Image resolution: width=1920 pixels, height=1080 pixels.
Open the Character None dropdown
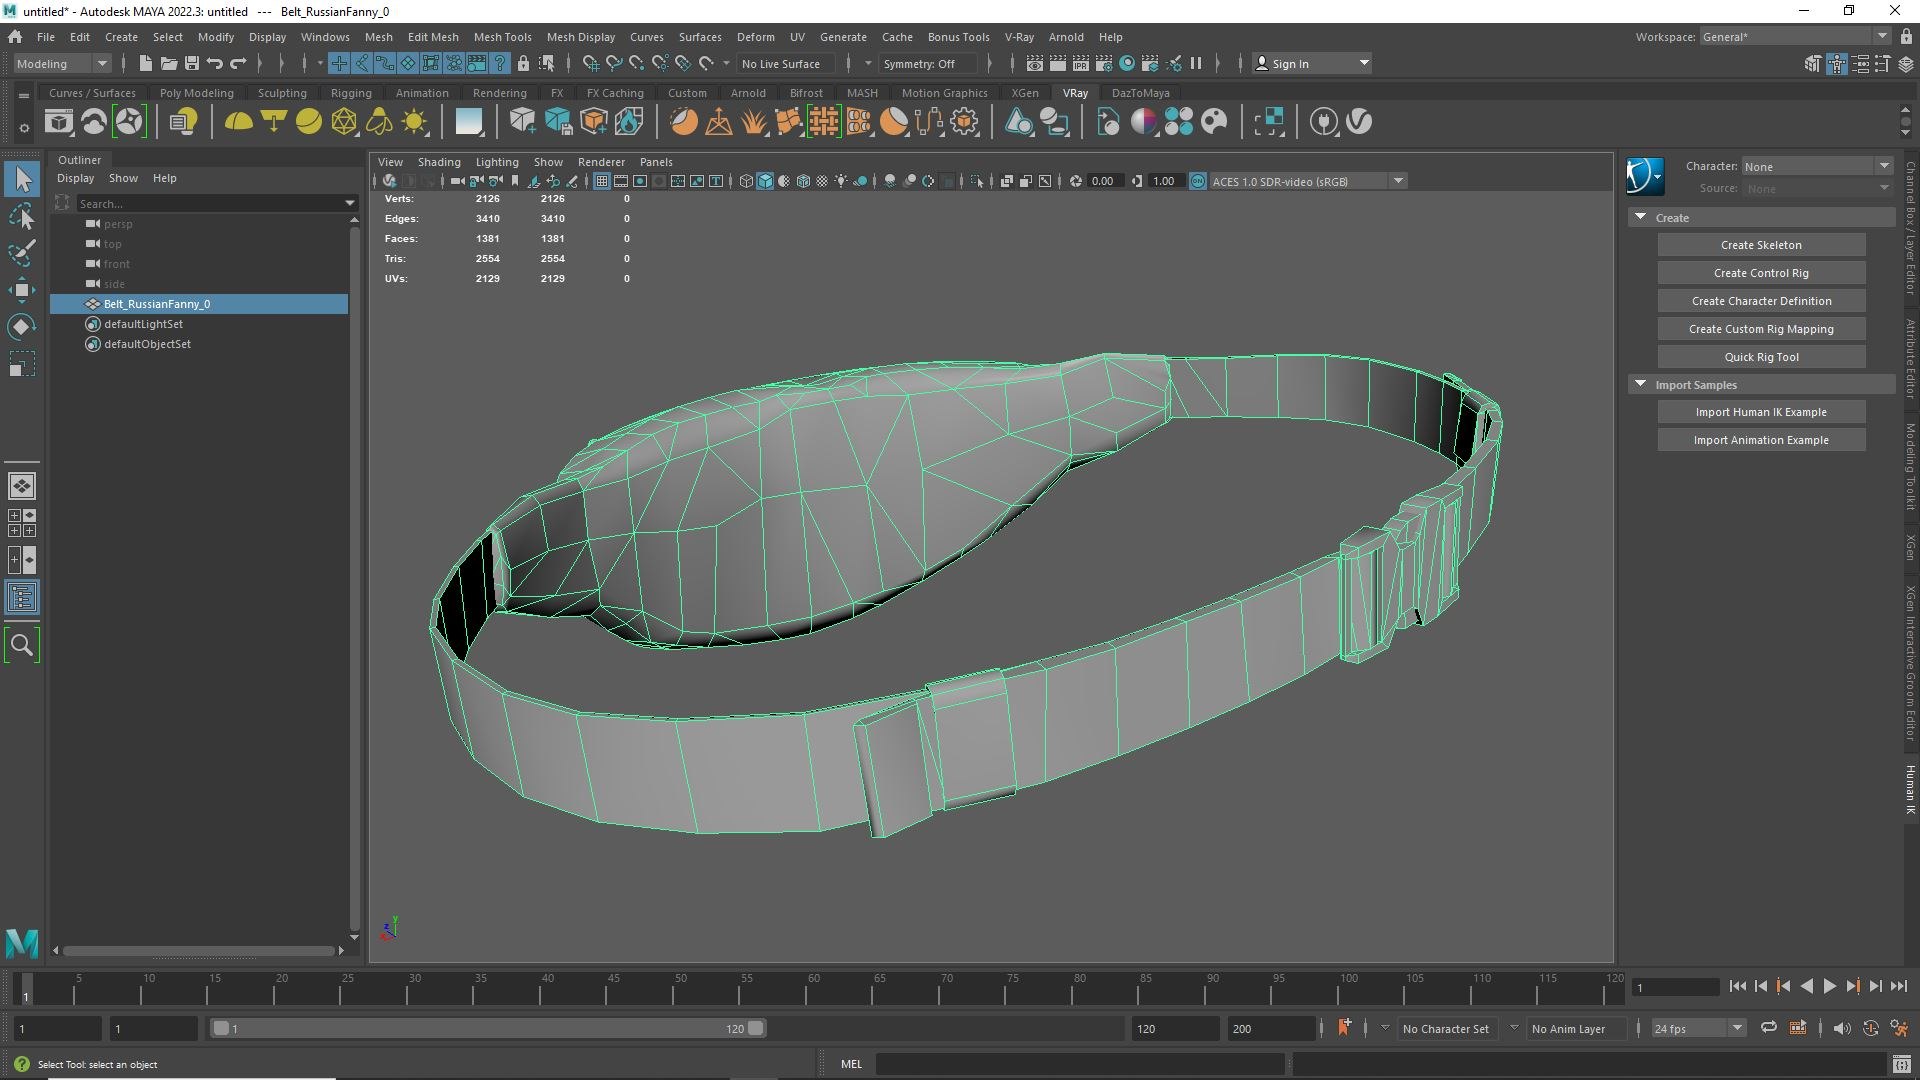point(1817,166)
